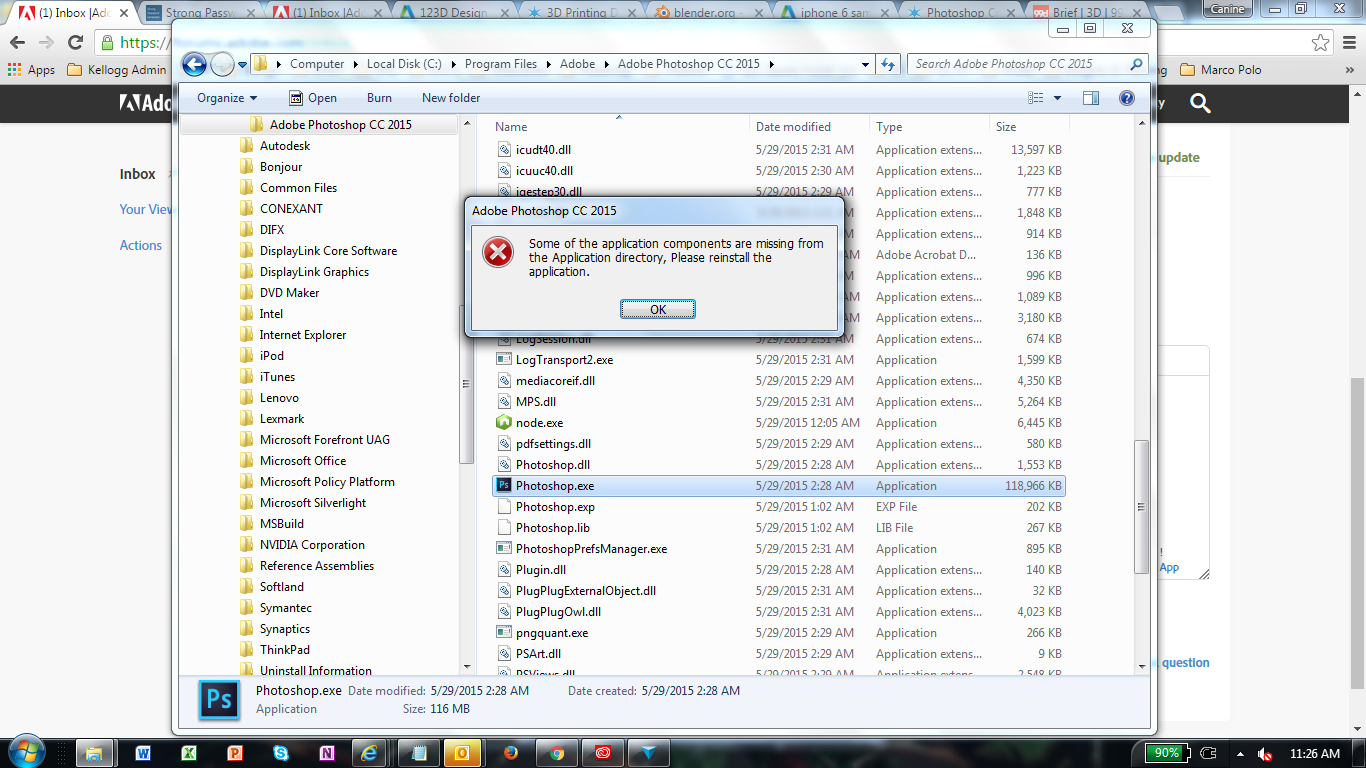Select the Photoshop.dll file row
1366x768 pixels.
(779, 465)
